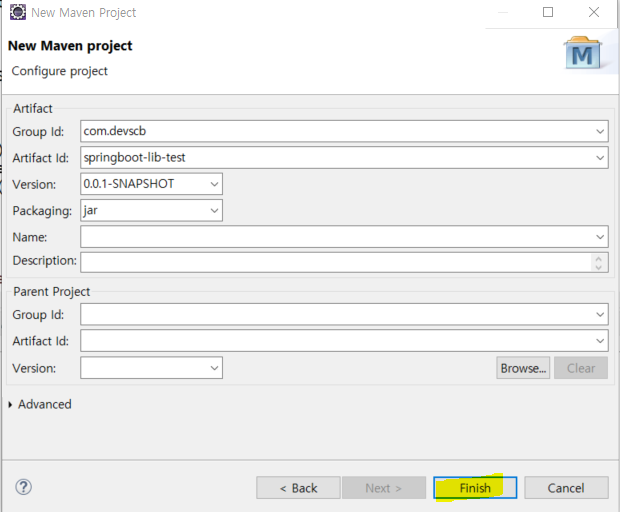Open the Artifact Group Id dropdown arrow
The width and height of the screenshot is (620, 512).
click(x=599, y=131)
